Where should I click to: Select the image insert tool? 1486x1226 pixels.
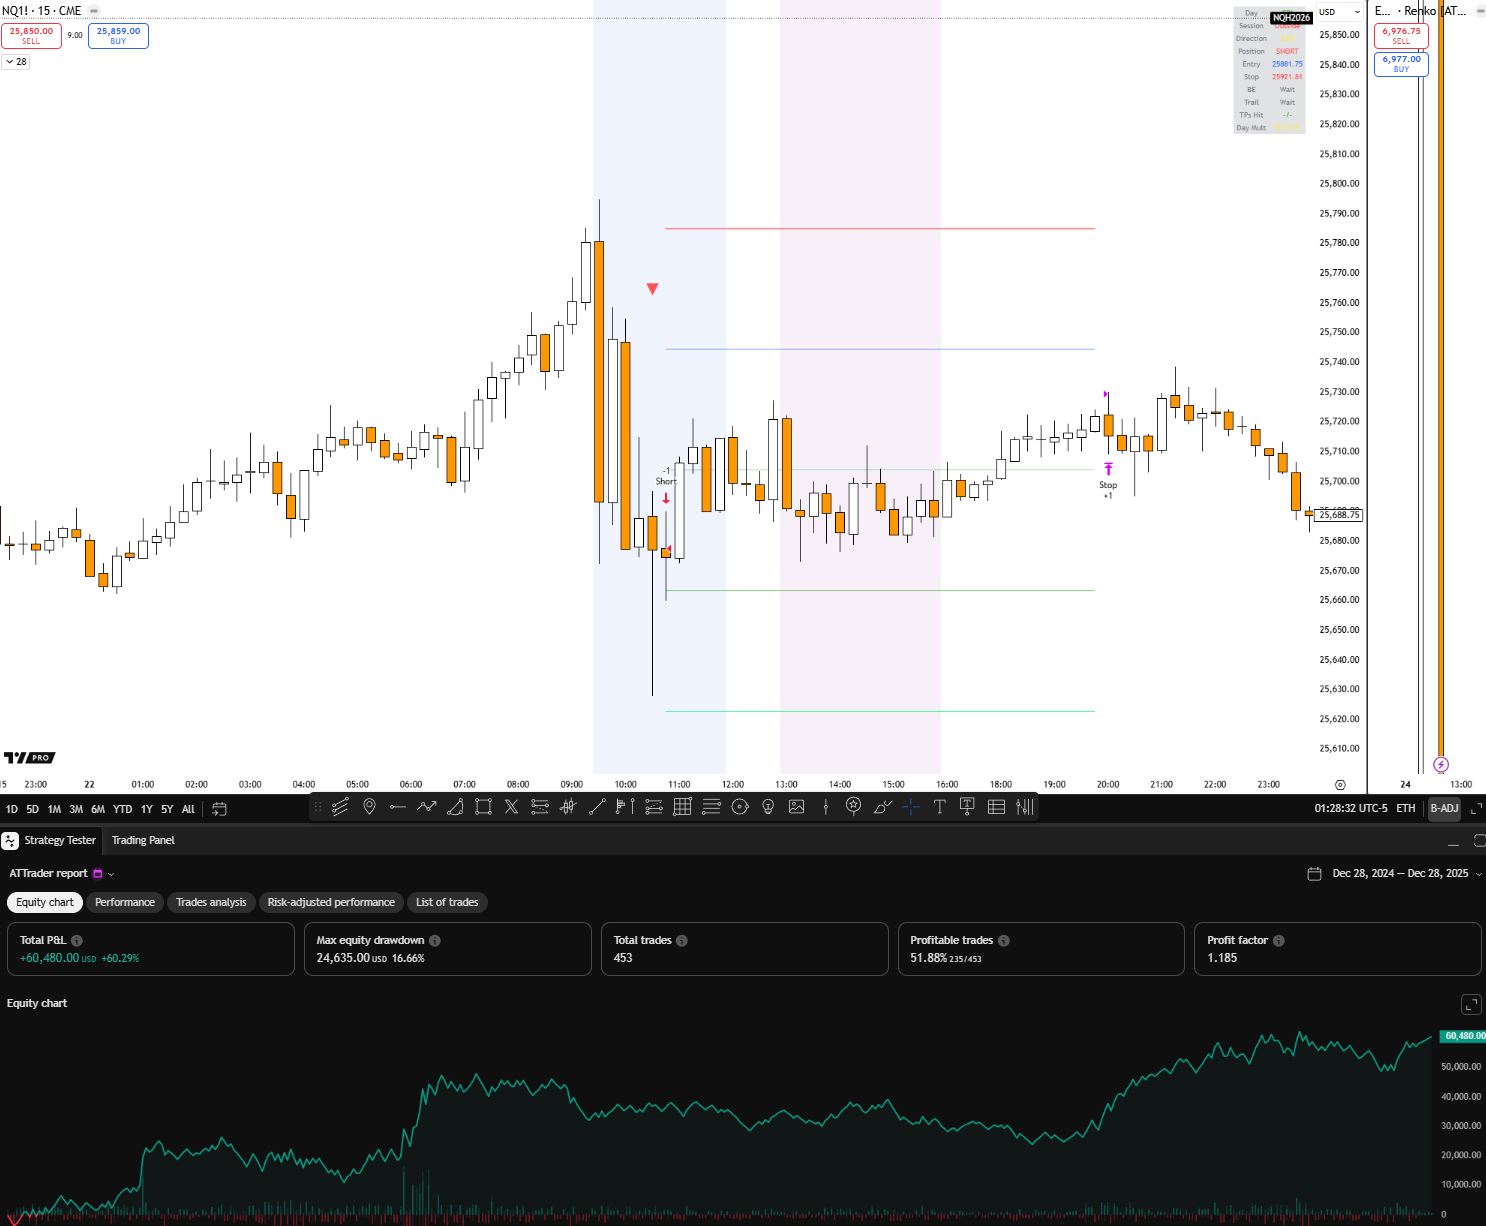(796, 807)
